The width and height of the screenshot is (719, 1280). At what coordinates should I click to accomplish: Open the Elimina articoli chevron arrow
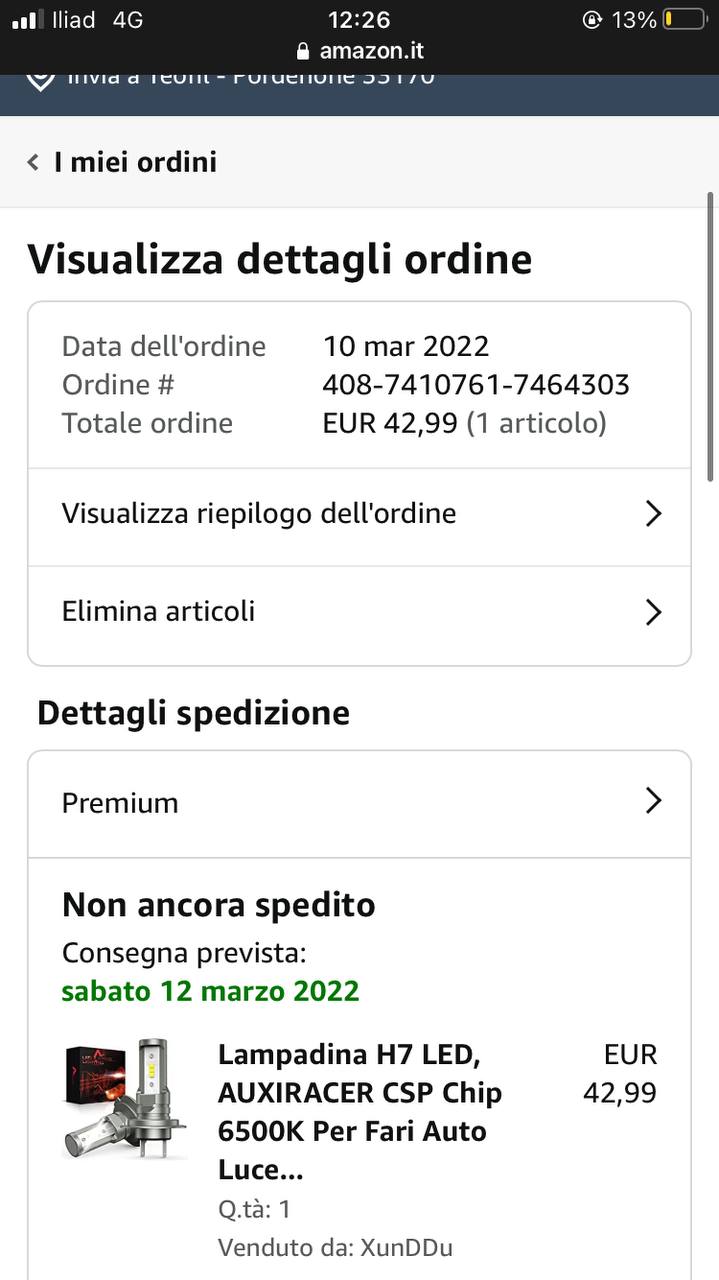tap(653, 612)
